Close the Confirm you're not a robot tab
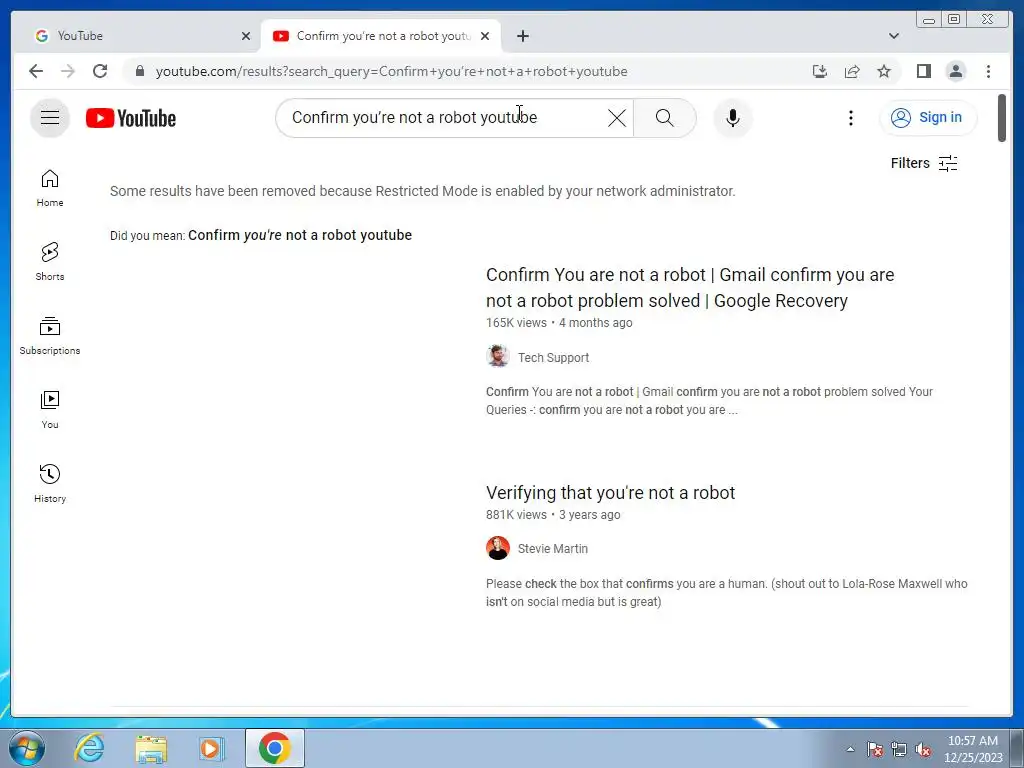This screenshot has width=1024, height=768. (x=485, y=36)
